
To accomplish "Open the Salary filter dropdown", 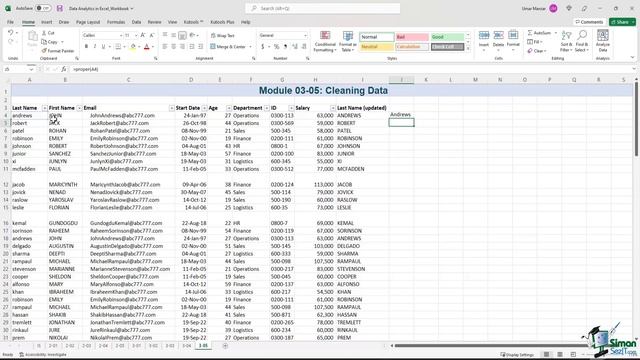I will point(333,108).
